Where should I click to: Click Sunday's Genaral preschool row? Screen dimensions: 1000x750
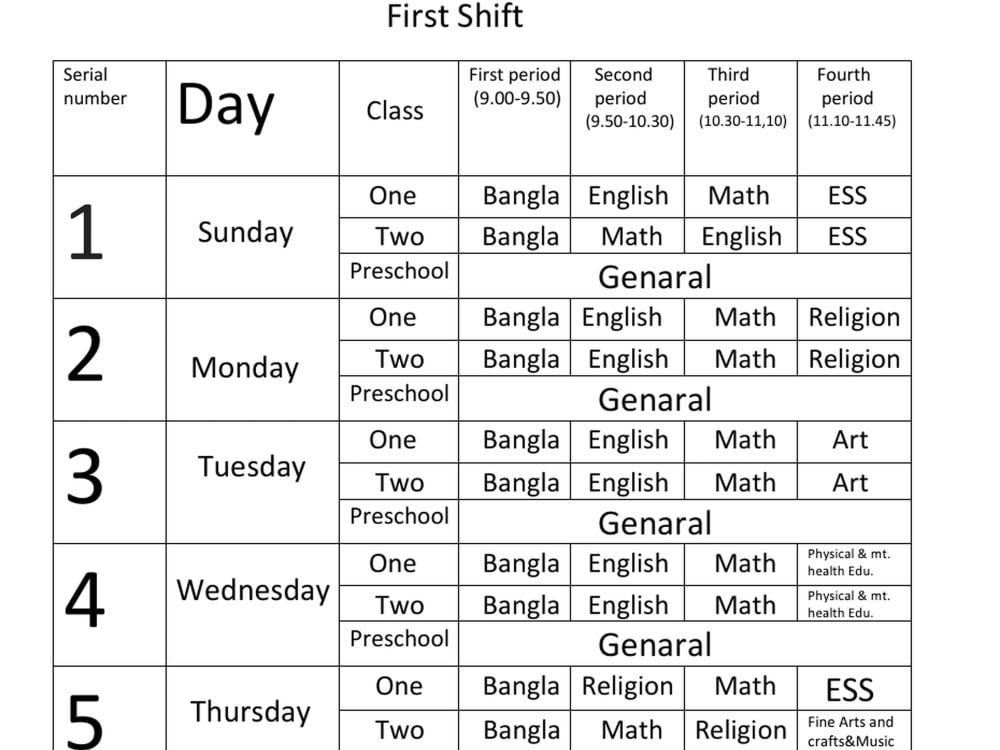tap(684, 276)
